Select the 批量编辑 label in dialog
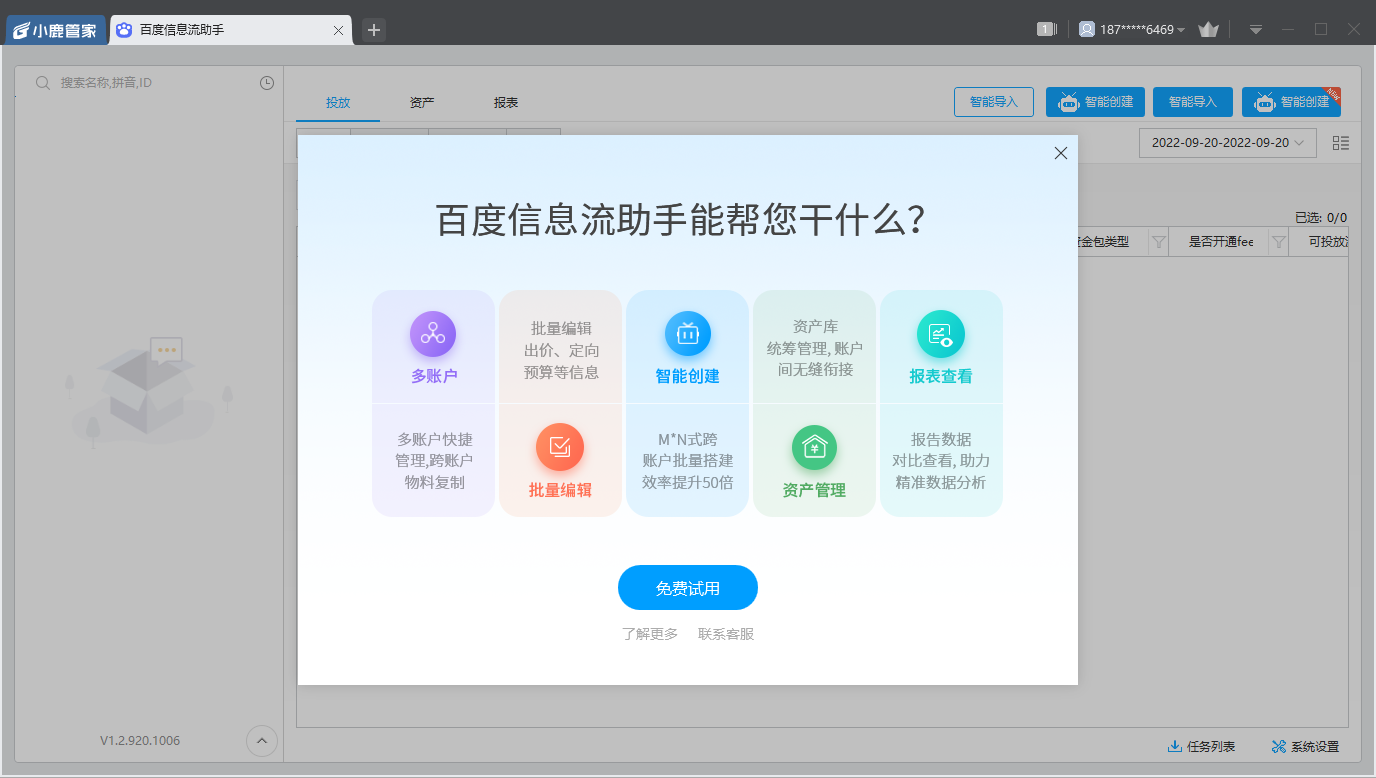Image resolution: width=1376 pixels, height=778 pixels. tap(560, 490)
